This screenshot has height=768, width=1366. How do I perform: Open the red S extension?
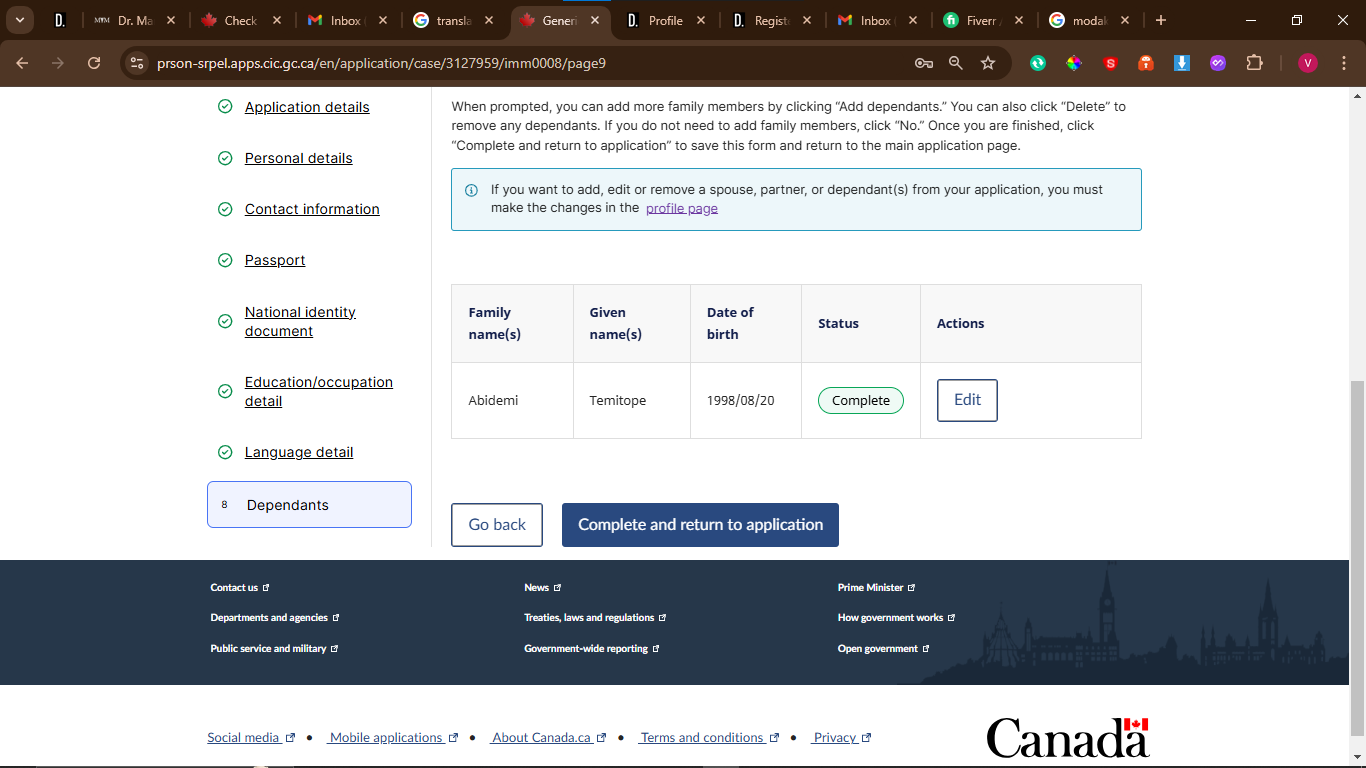[x=1110, y=63]
